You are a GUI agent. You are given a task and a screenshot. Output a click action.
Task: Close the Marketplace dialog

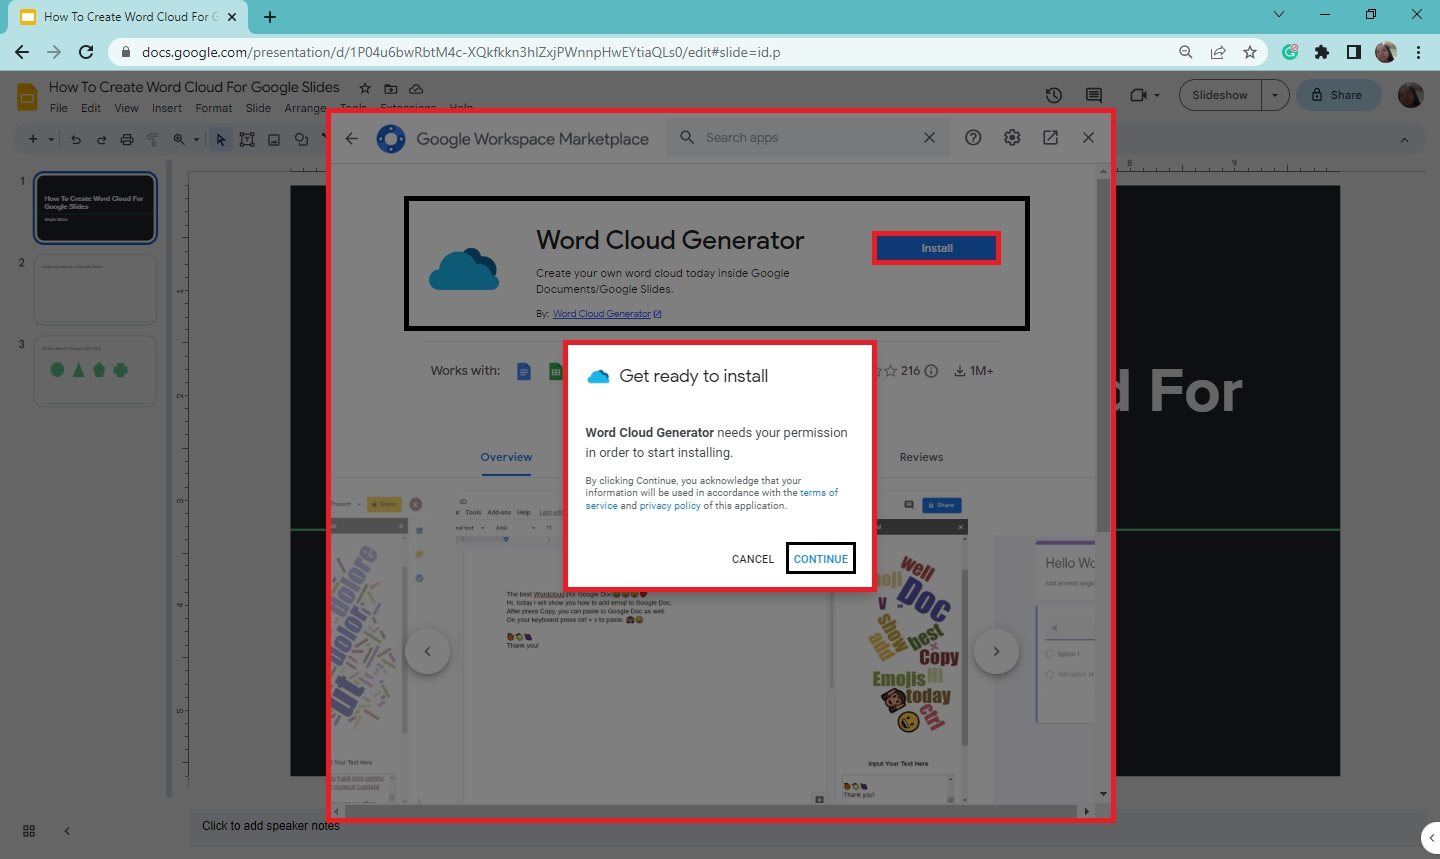(x=1088, y=138)
